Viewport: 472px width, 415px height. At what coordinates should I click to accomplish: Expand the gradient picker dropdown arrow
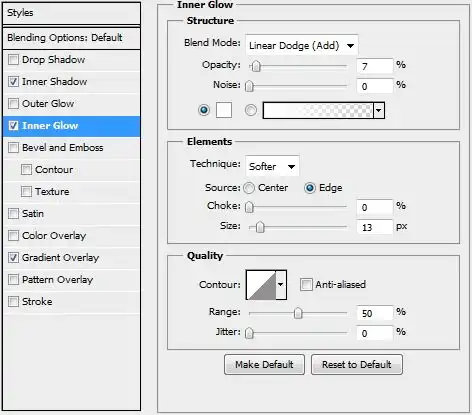[x=379, y=110]
